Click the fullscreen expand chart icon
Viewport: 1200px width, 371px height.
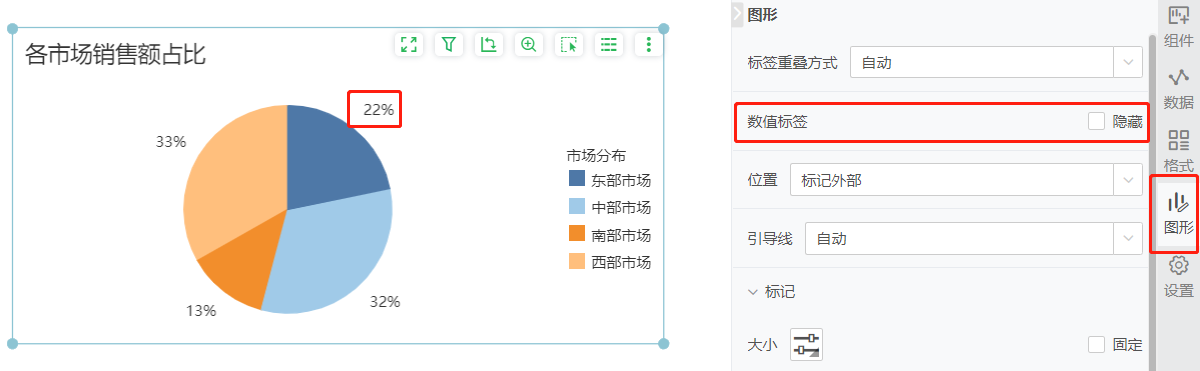(x=408, y=44)
